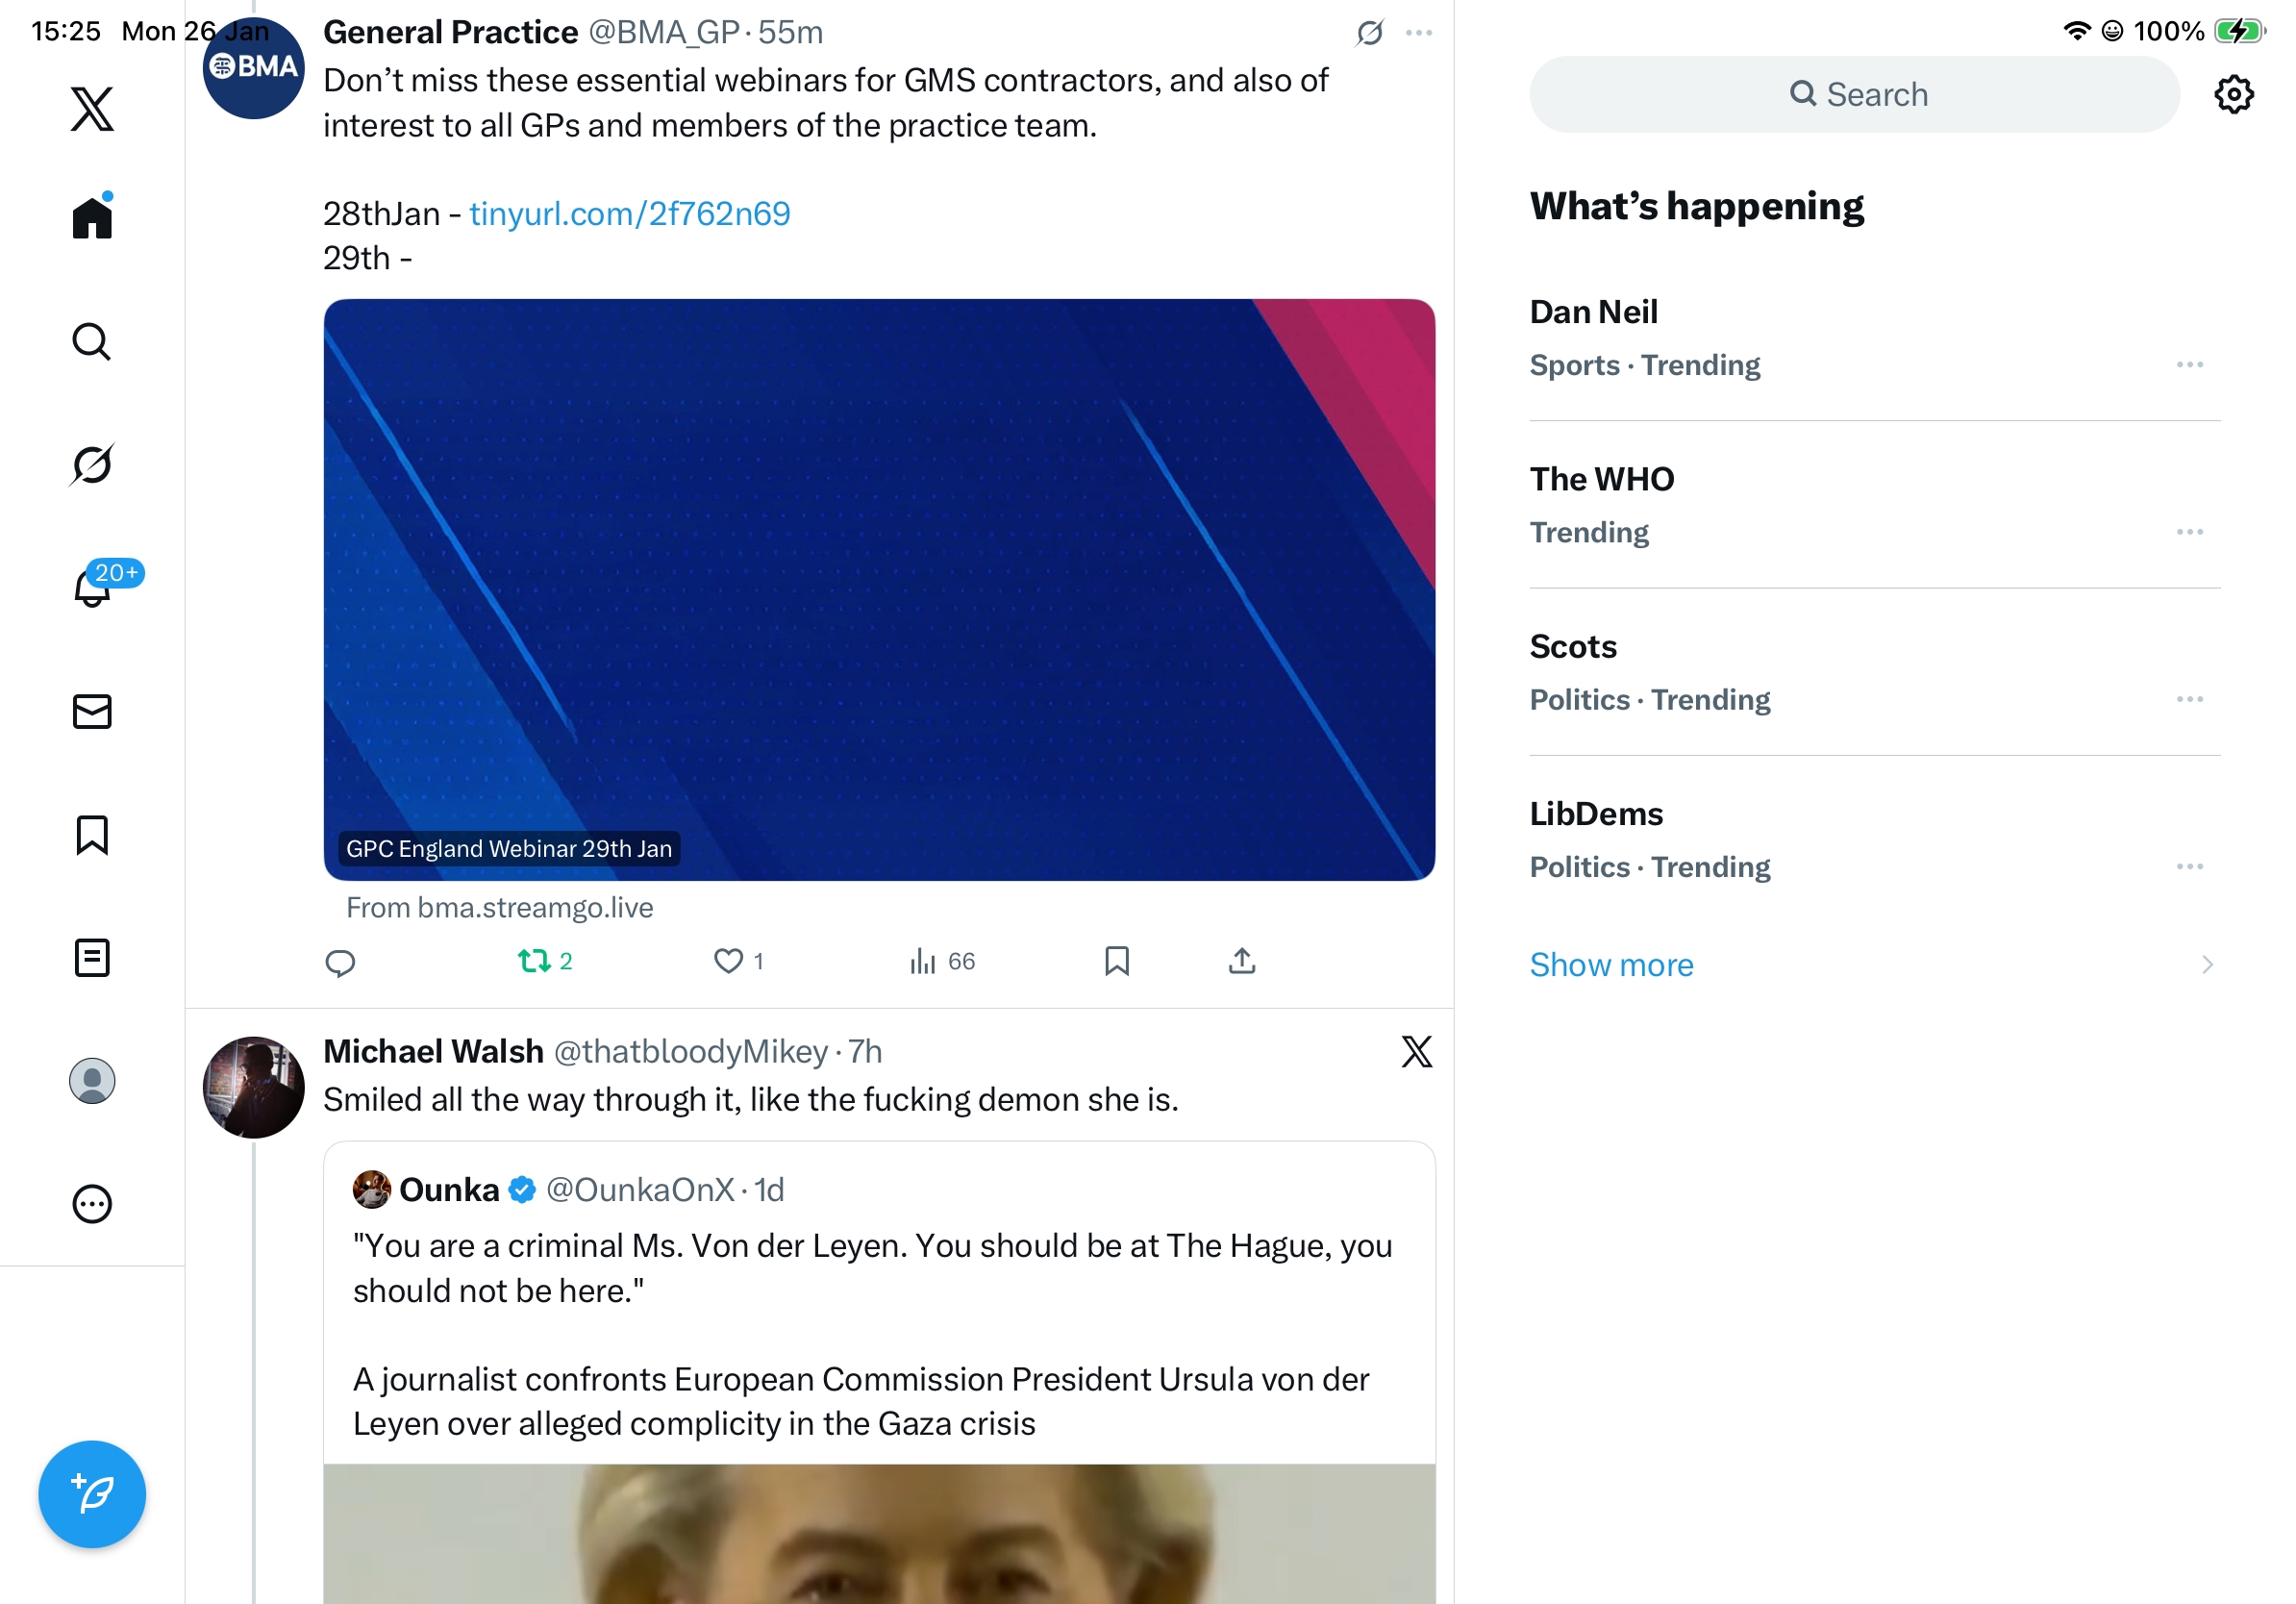
Task: Open More menu circle icon
Action: point(92,1204)
